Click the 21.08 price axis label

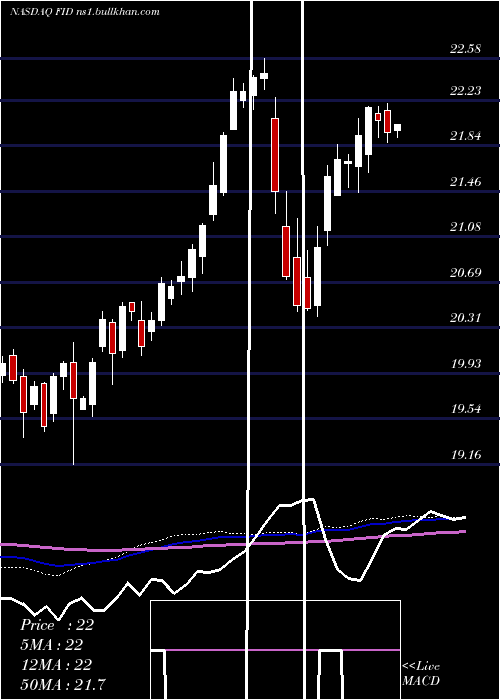click(466, 227)
